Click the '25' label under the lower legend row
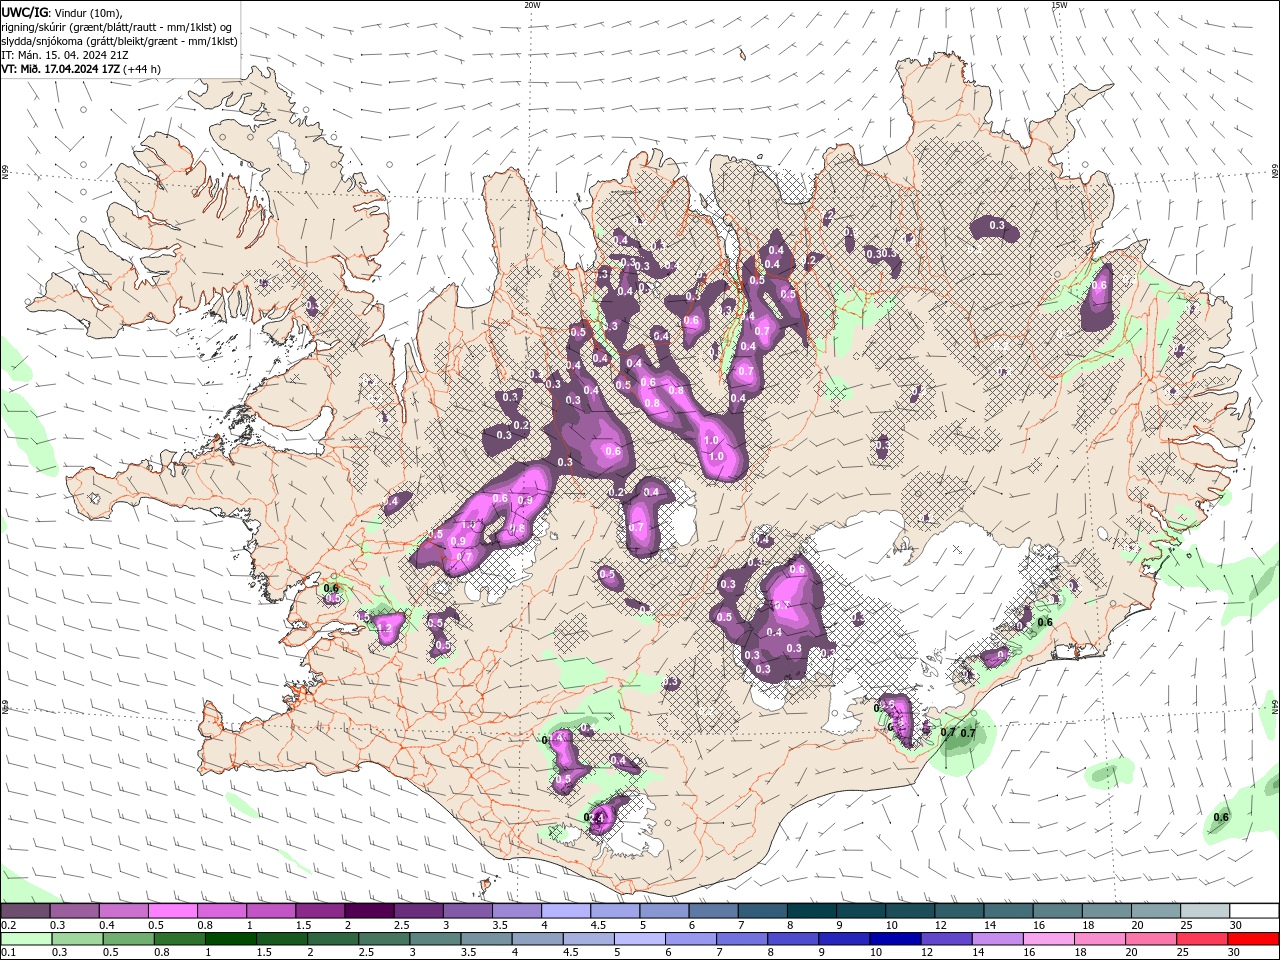This screenshot has width=1280, height=960. click(1185, 953)
